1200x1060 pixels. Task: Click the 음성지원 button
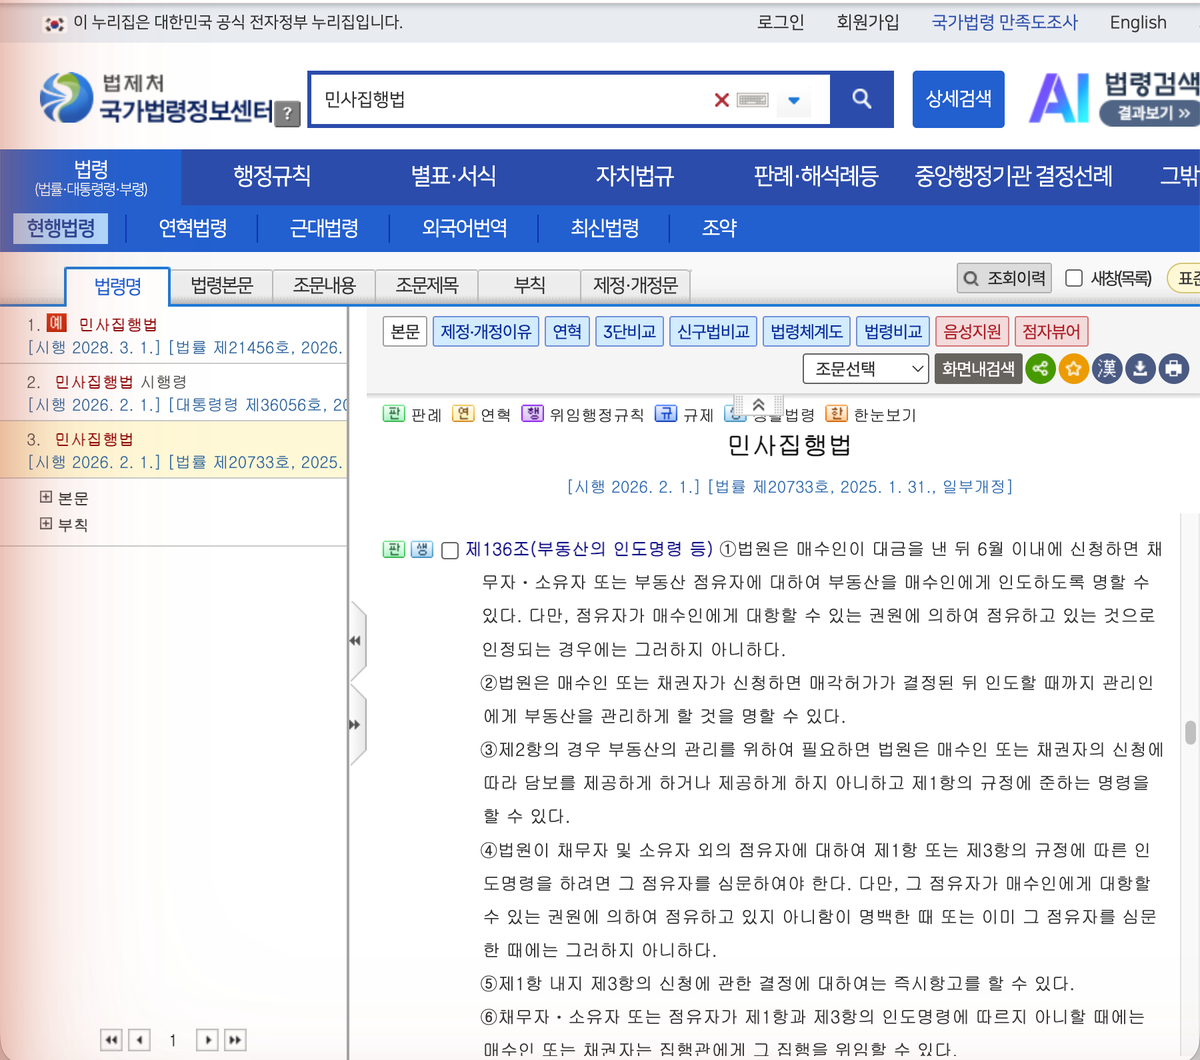(972, 331)
